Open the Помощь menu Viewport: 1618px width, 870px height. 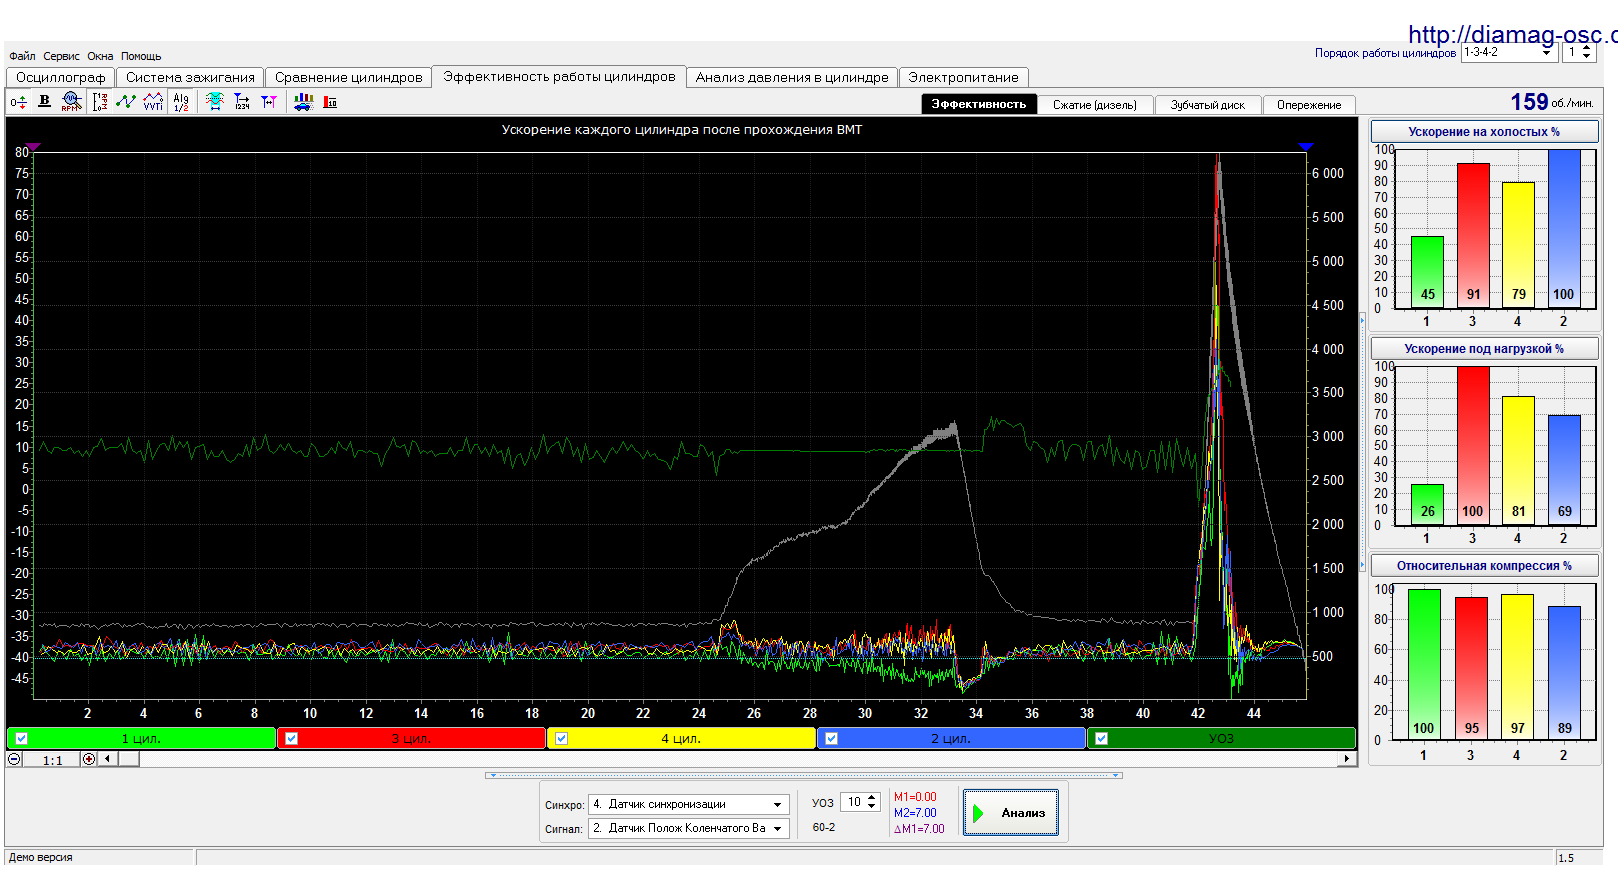click(141, 56)
